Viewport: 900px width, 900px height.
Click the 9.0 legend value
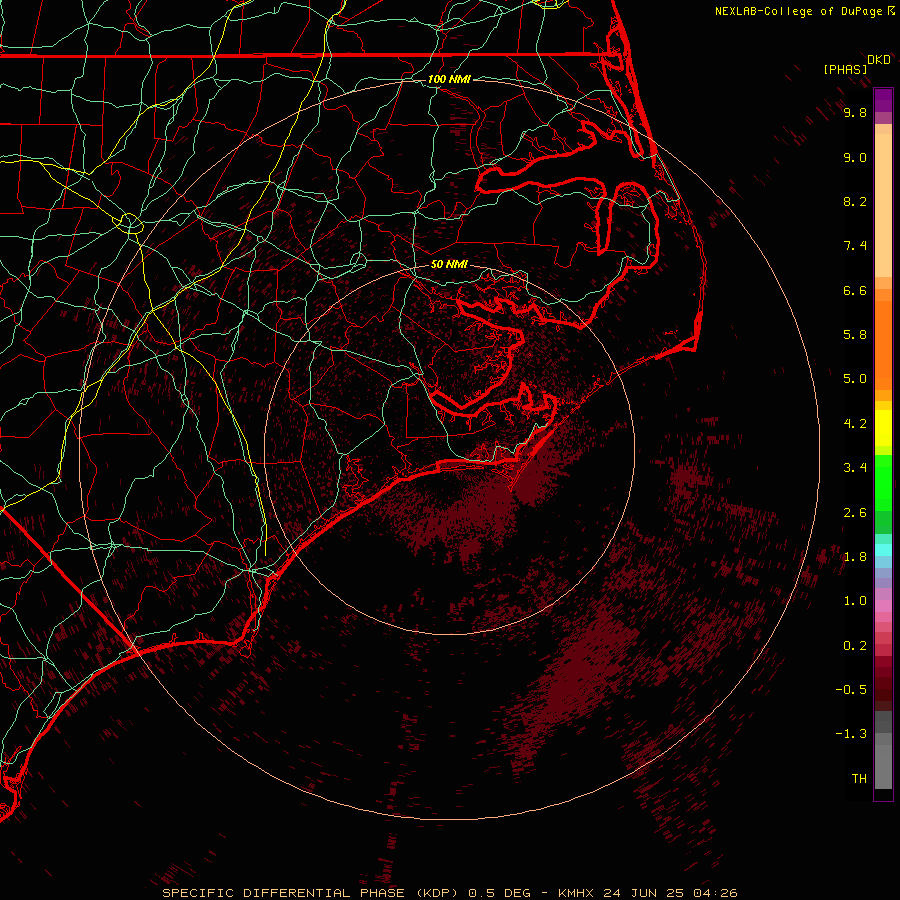coord(855,158)
